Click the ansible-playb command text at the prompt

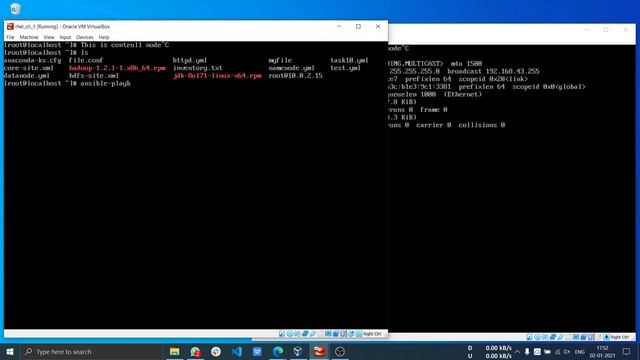pyautogui.click(x=105, y=84)
